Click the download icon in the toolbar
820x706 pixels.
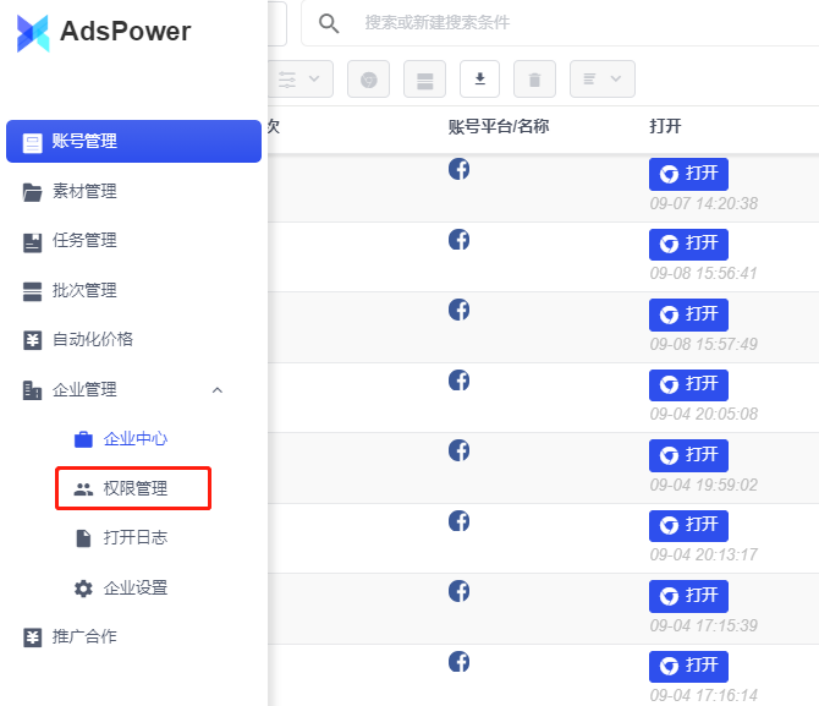[479, 79]
